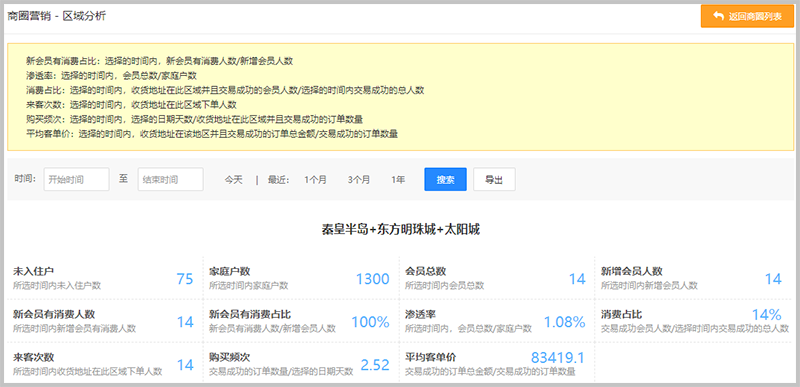Click the 购买频次 value 2.52

pos(375,365)
